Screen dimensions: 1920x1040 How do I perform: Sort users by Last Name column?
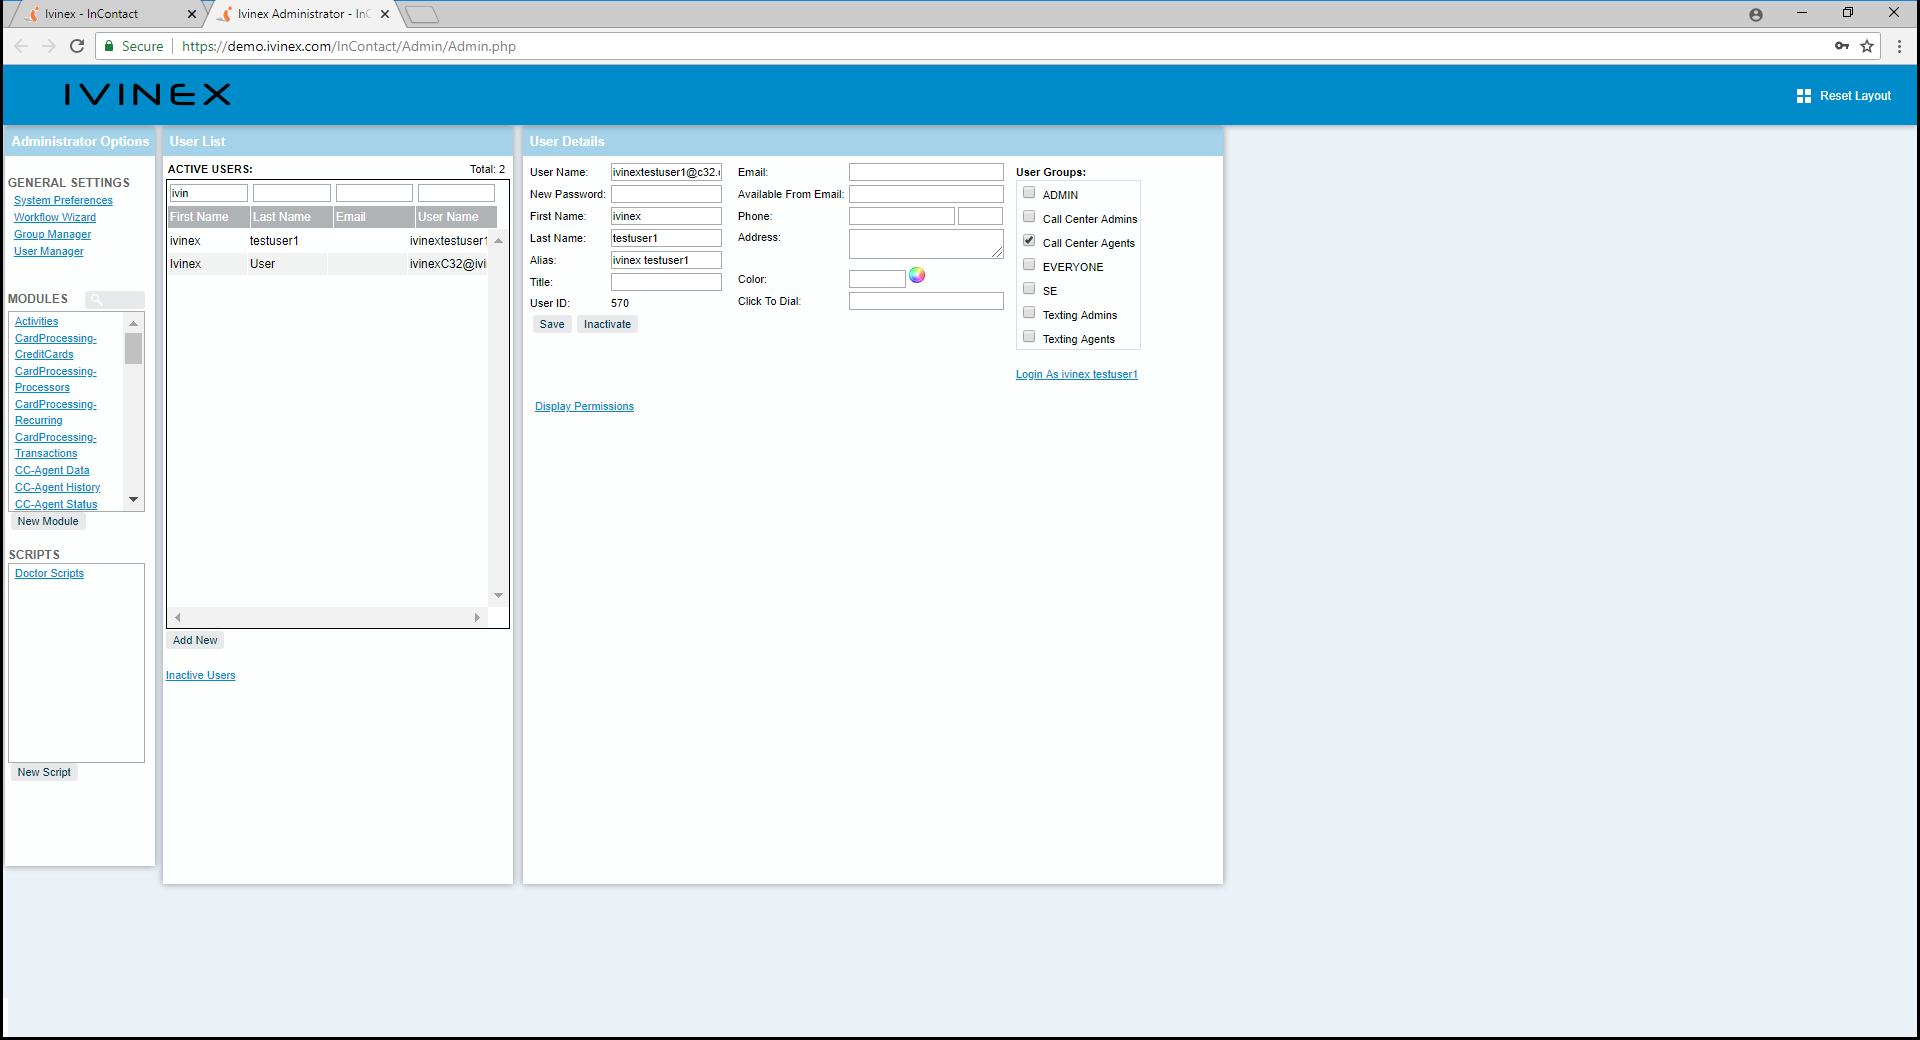click(291, 217)
